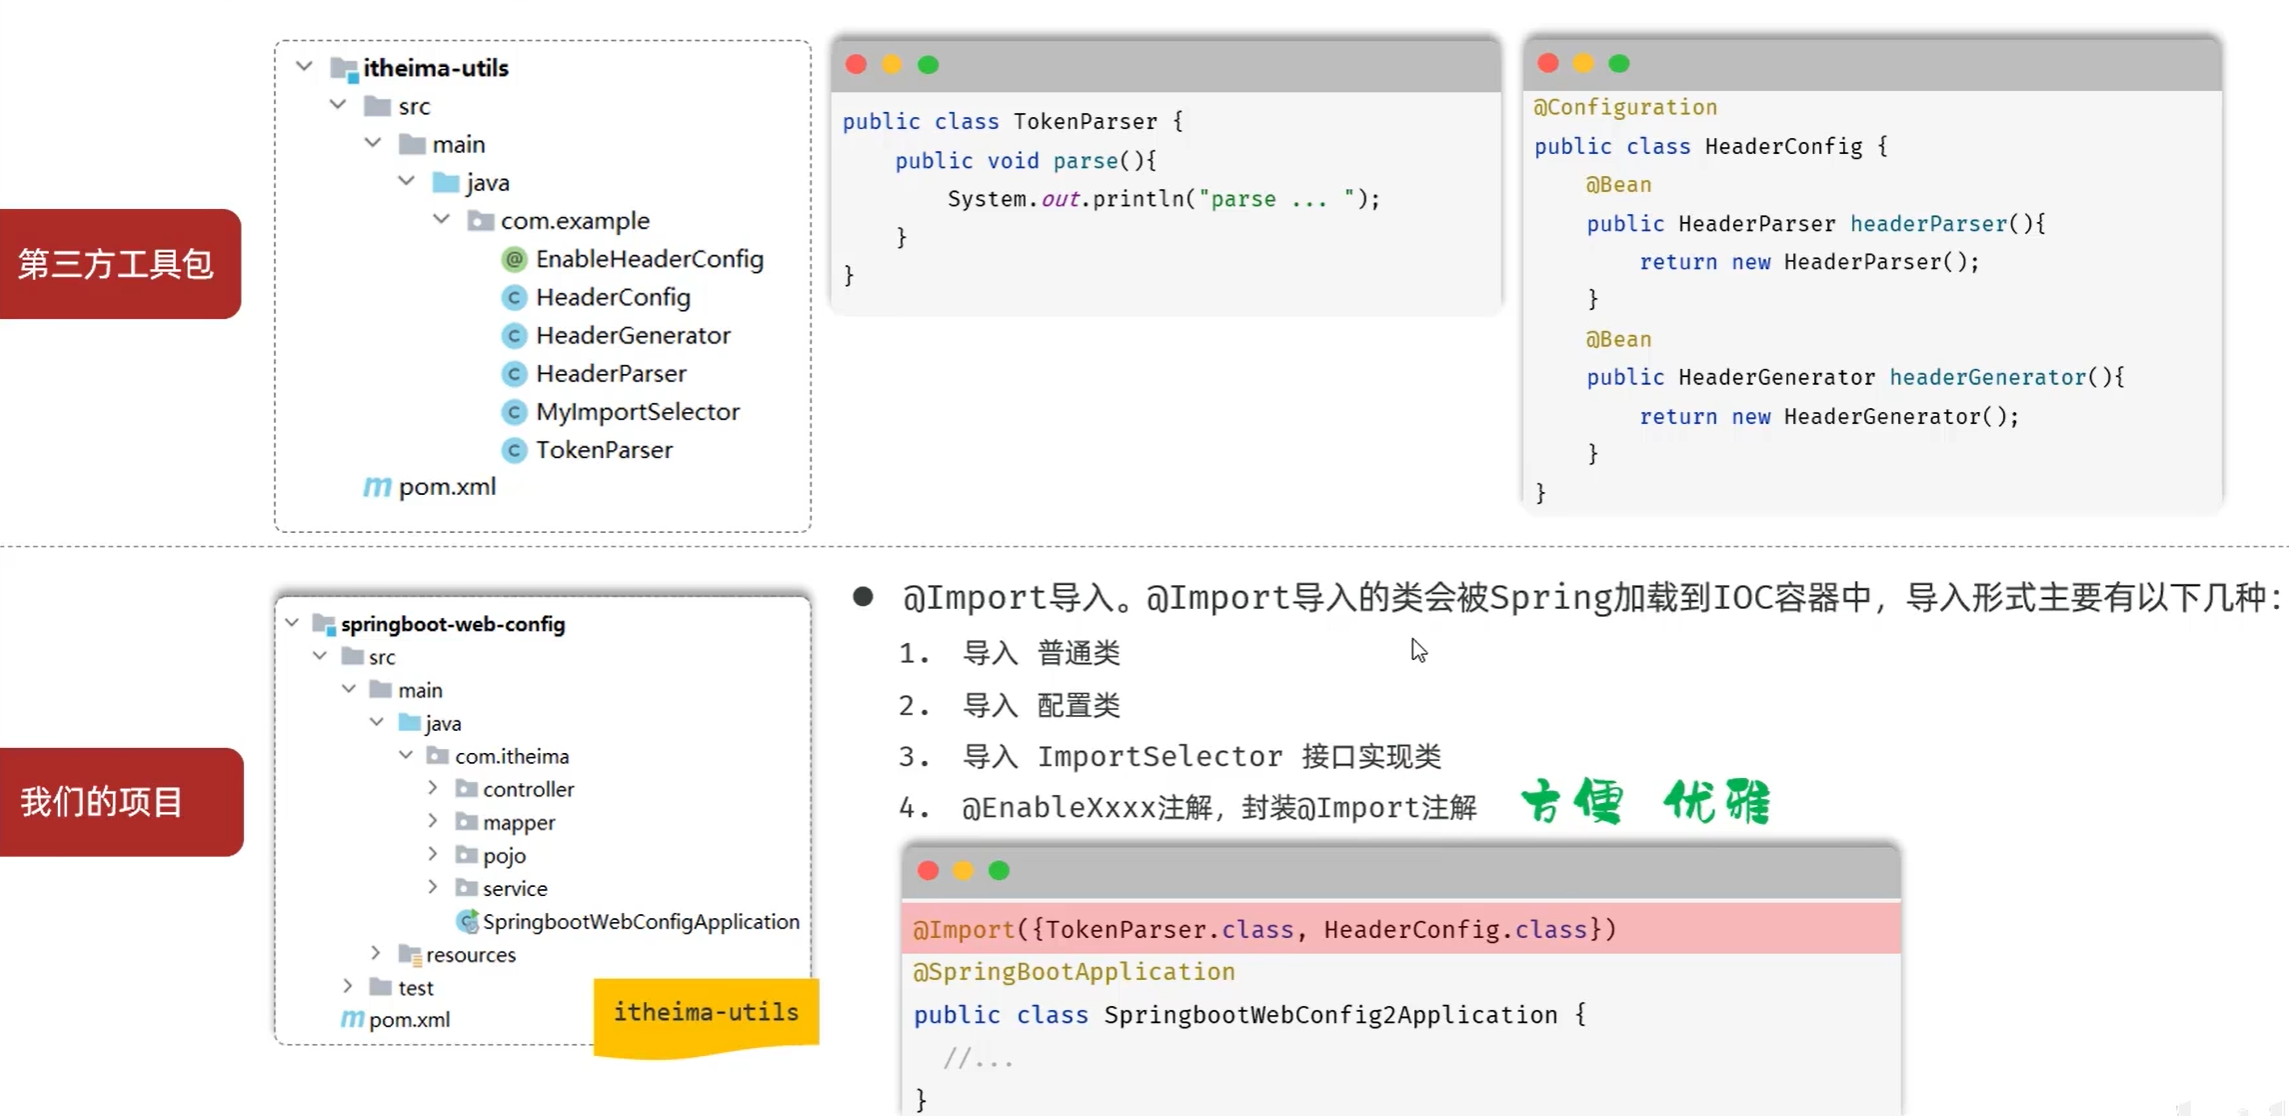Click the @SpringBootApplication annotation
2289x1116 pixels.
tap(1074, 972)
